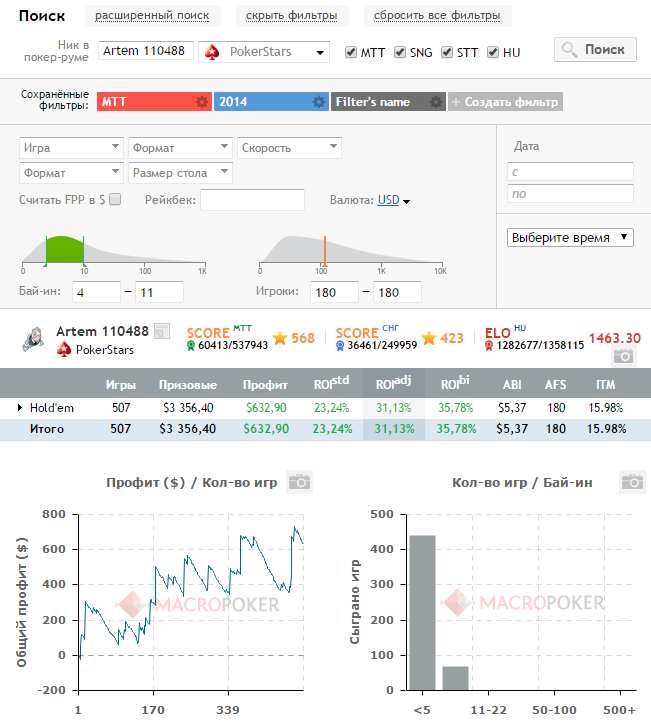Click the player avatar image
The height and width of the screenshot is (727, 651).
[33, 339]
